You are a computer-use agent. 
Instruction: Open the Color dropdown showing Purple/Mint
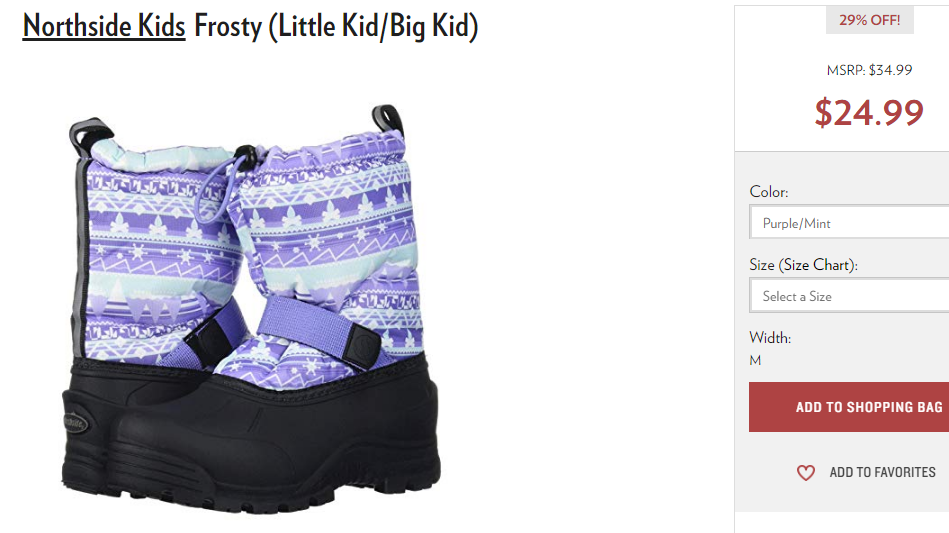[x=849, y=222]
